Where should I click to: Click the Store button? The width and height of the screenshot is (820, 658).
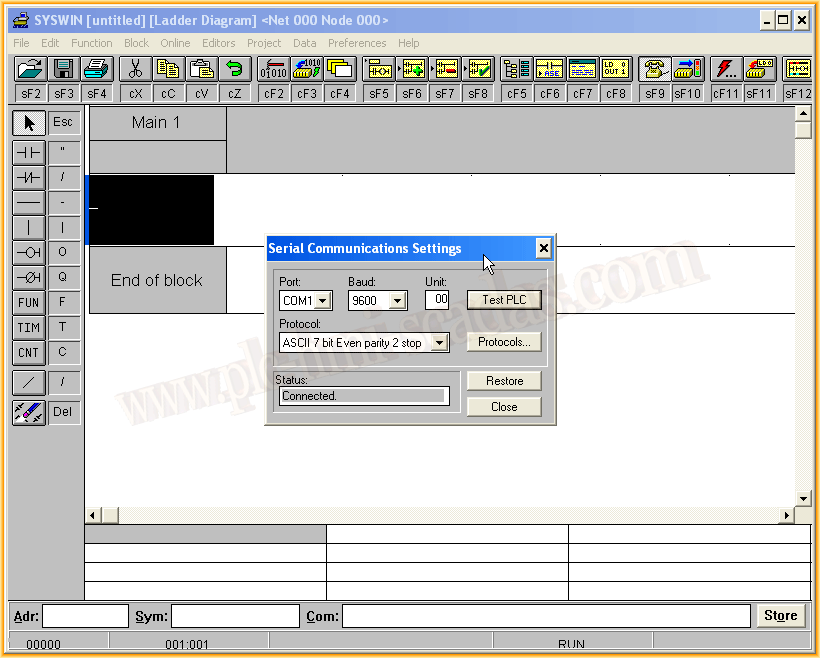coord(780,615)
